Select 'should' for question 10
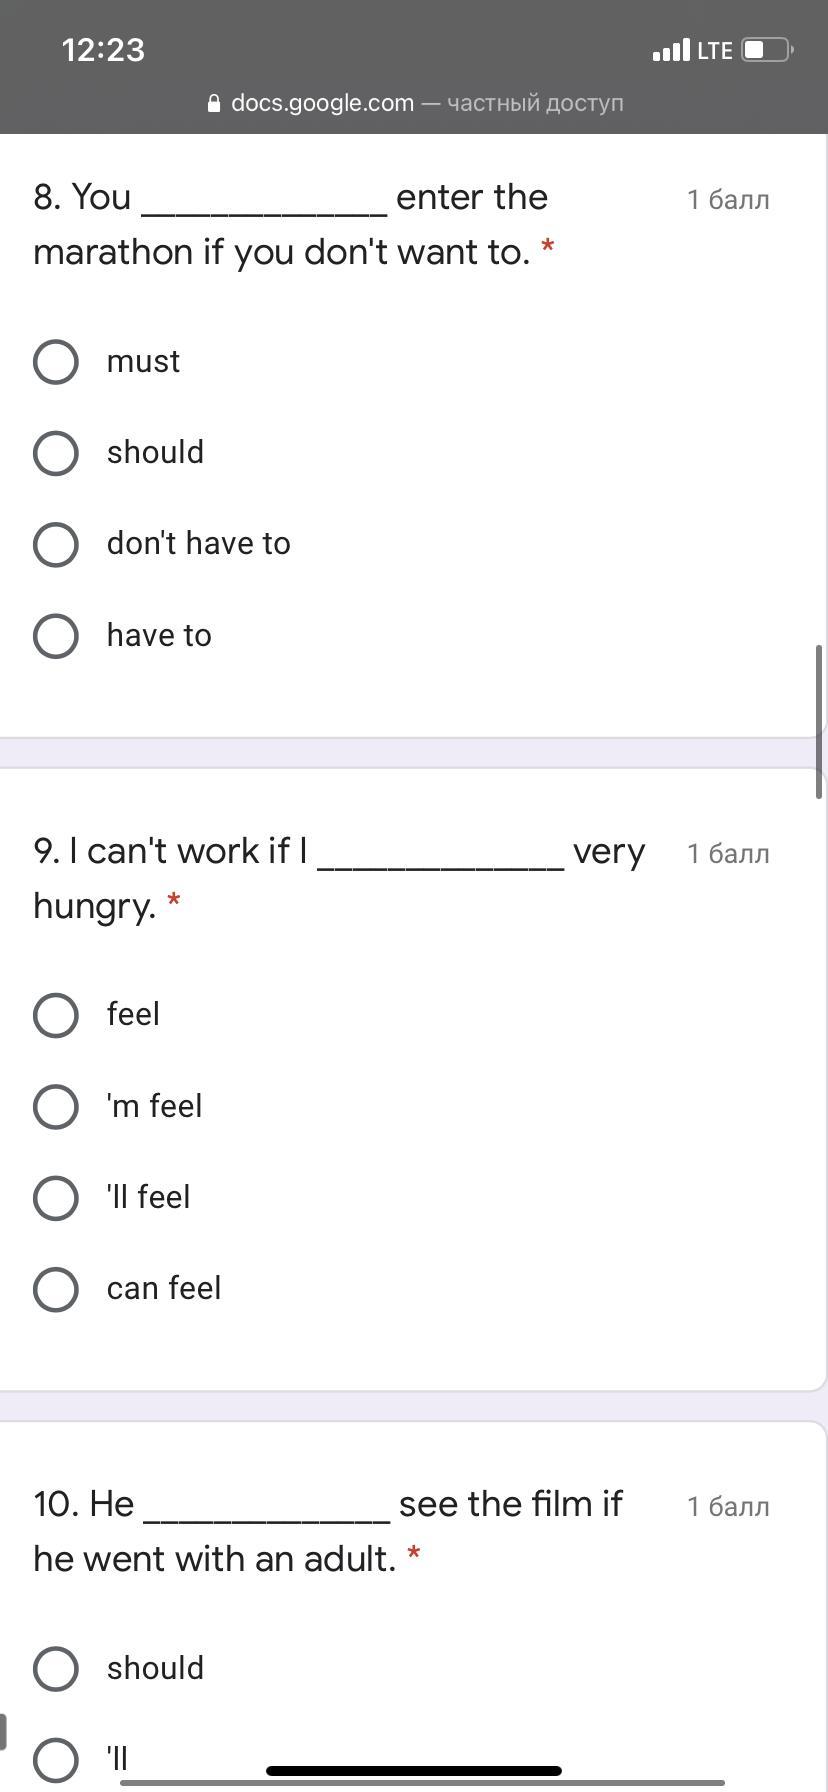The image size is (828, 1792). [x=56, y=1669]
